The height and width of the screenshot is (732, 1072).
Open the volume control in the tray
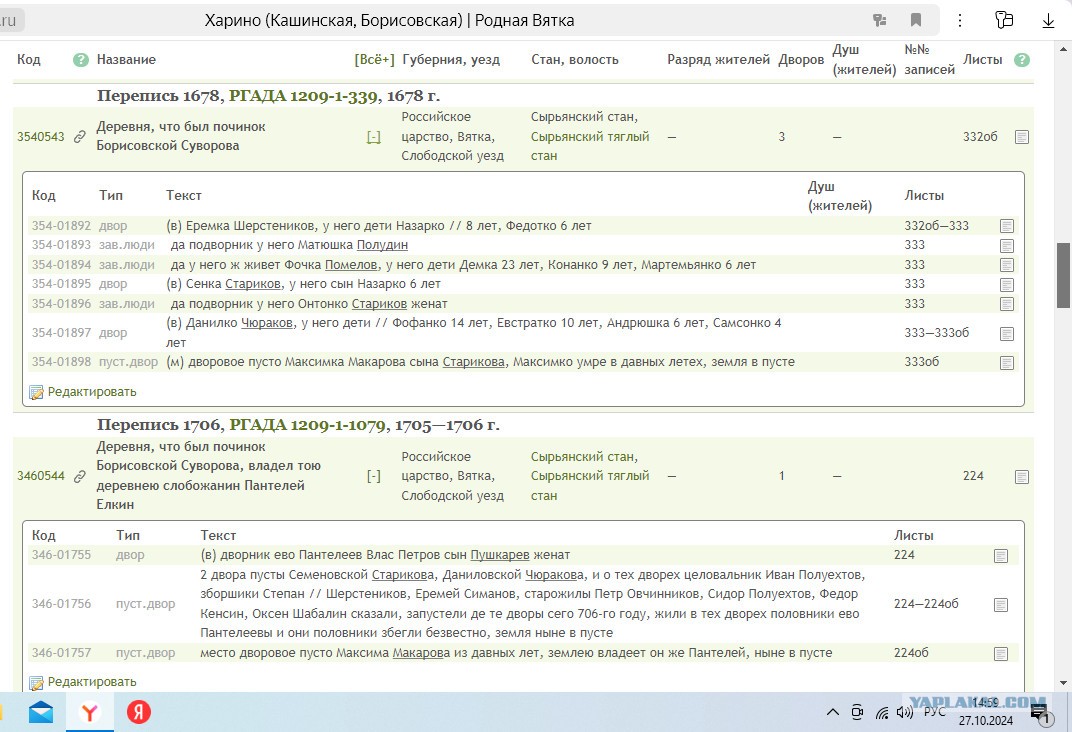coord(904,713)
